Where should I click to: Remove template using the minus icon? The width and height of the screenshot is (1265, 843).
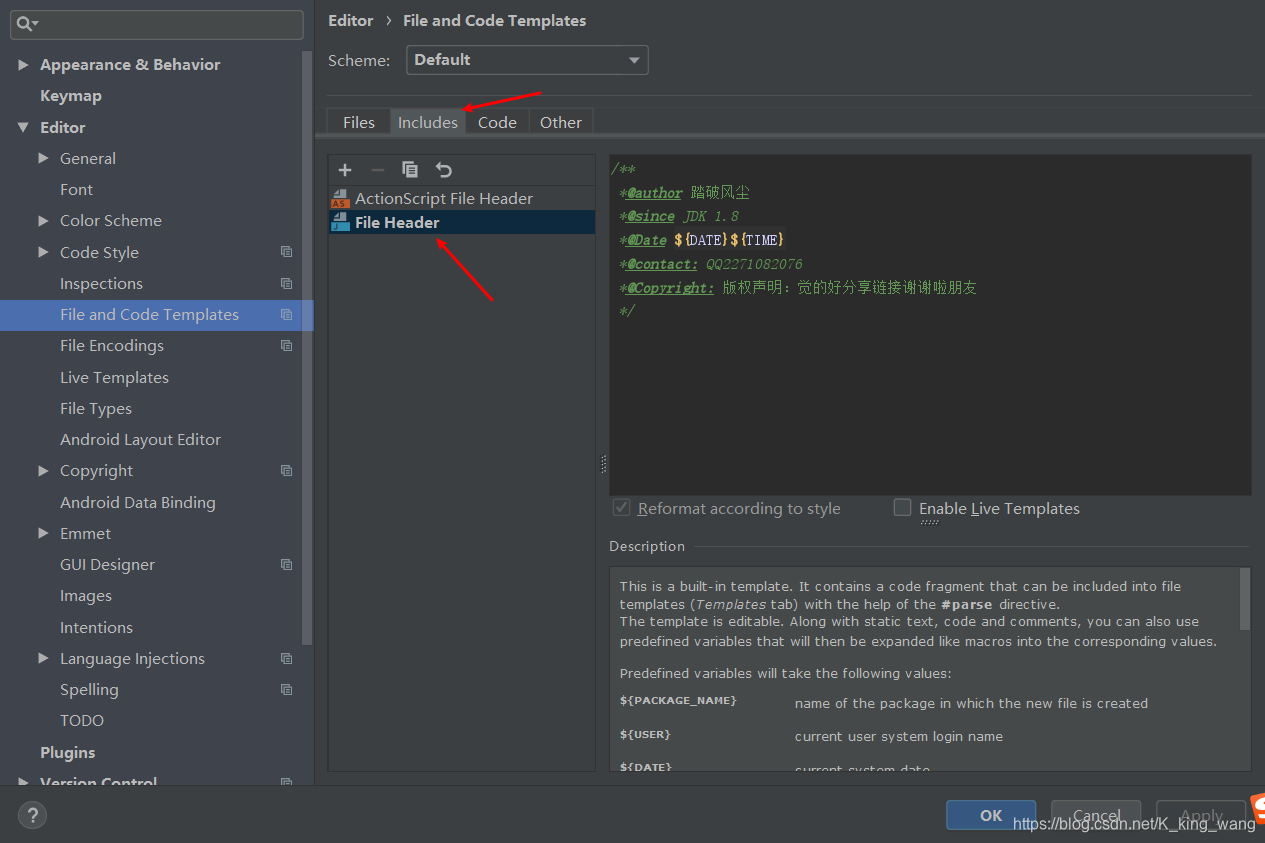click(x=377, y=170)
